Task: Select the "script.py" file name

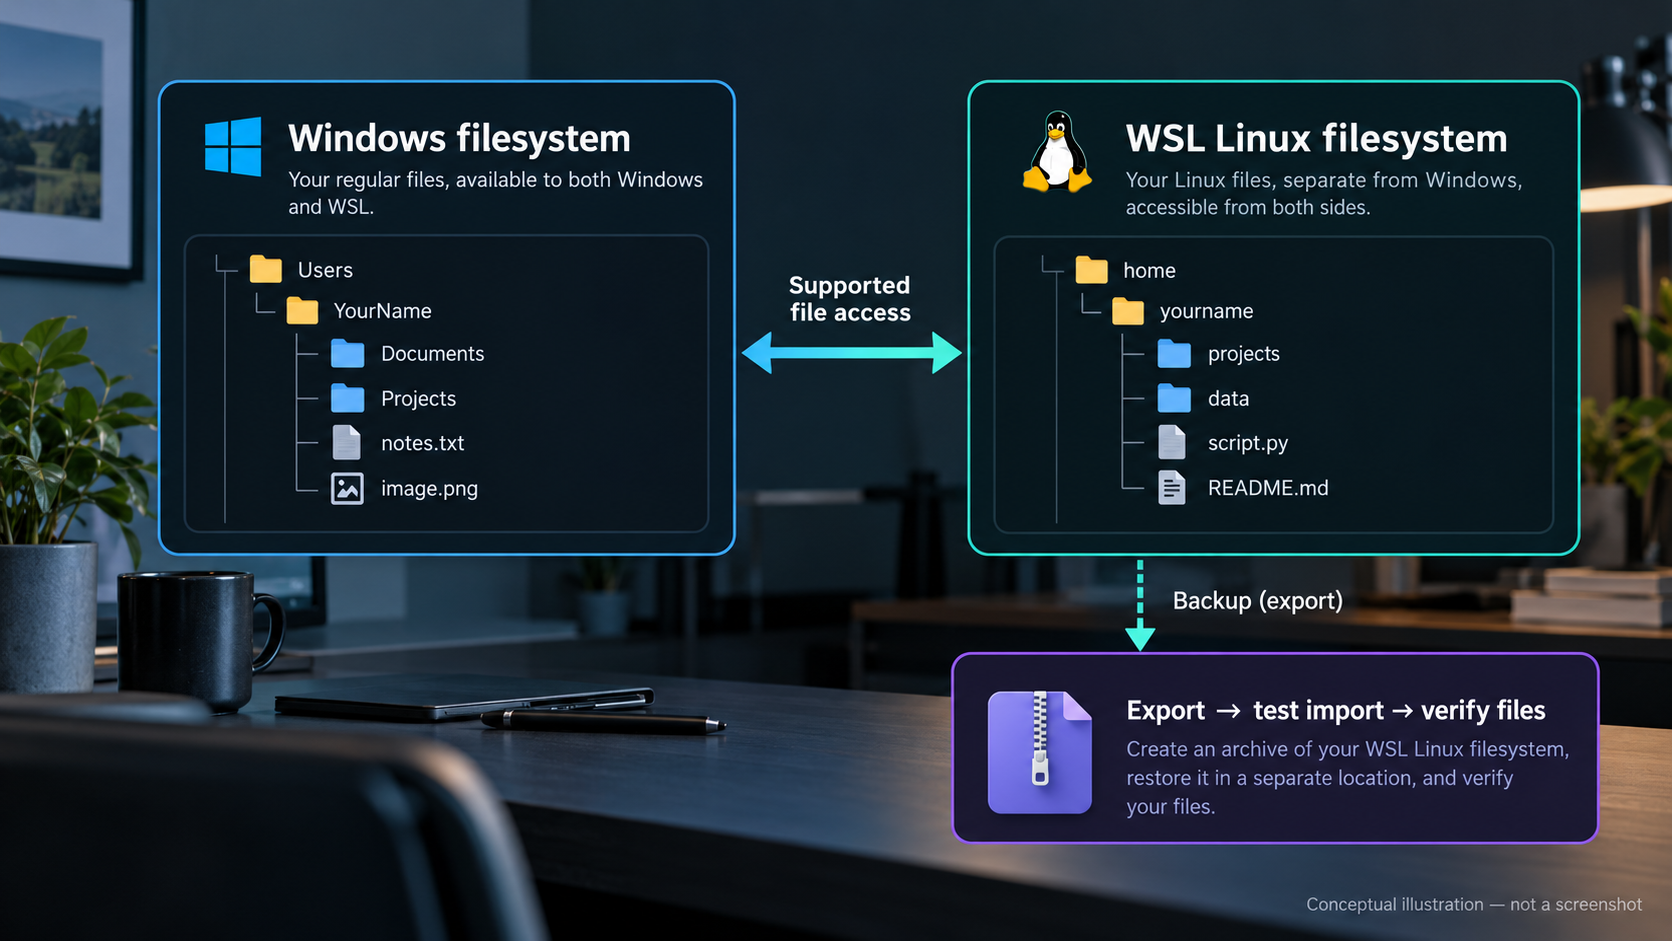Action: coord(1247,443)
